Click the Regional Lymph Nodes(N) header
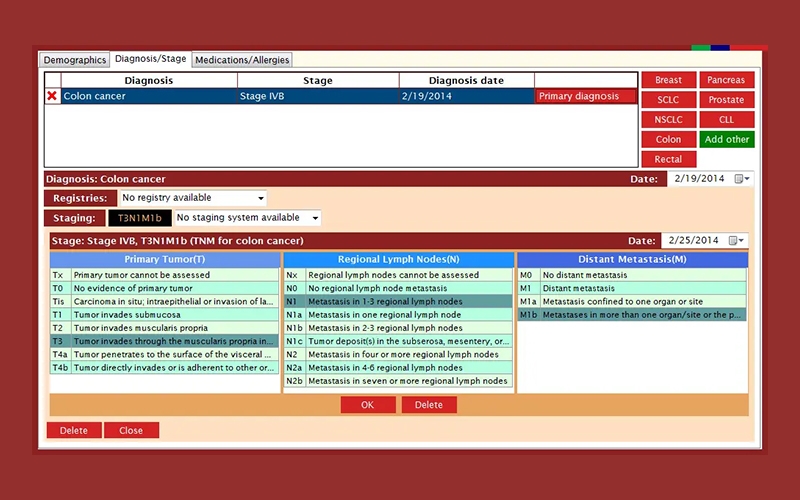 pyautogui.click(x=398, y=259)
